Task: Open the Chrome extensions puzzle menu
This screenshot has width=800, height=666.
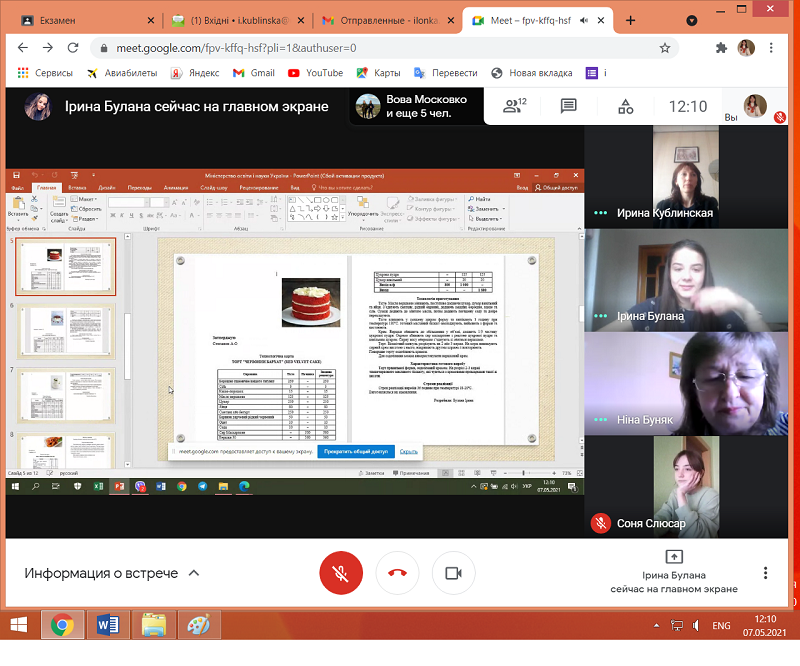Action: coord(721,48)
